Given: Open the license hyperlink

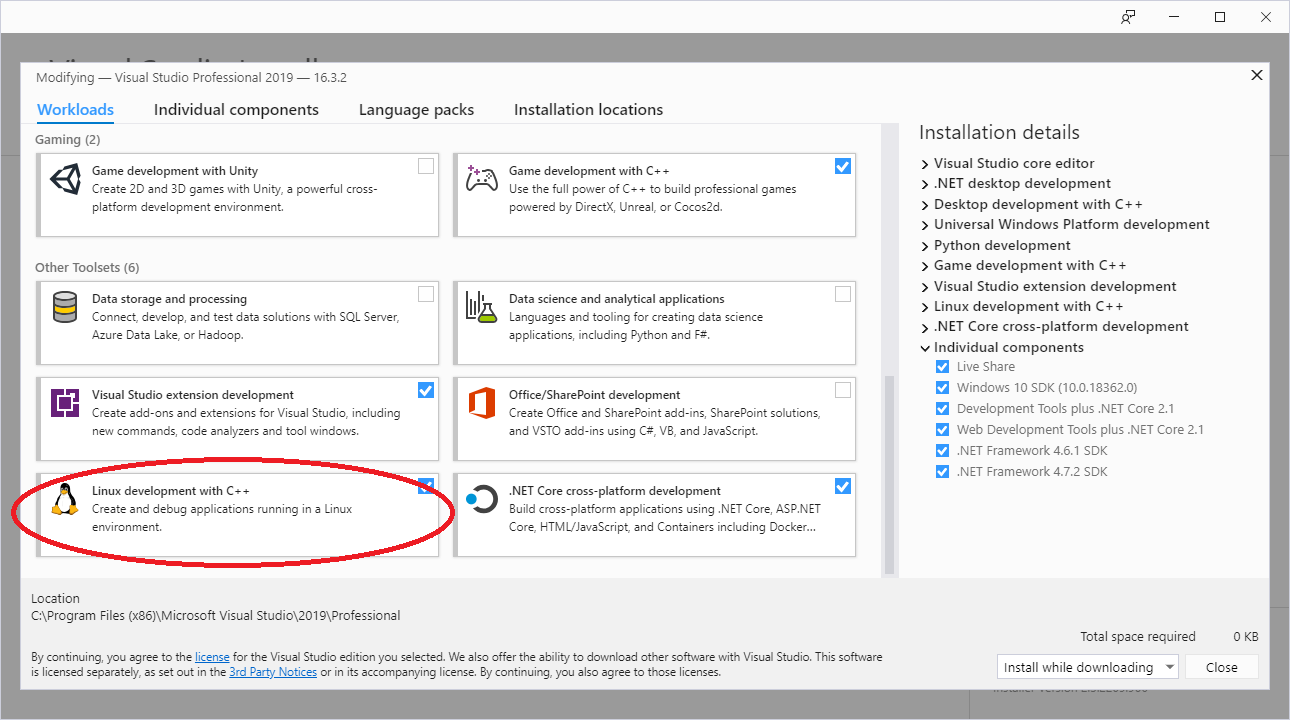Looking at the screenshot, I should [212, 656].
